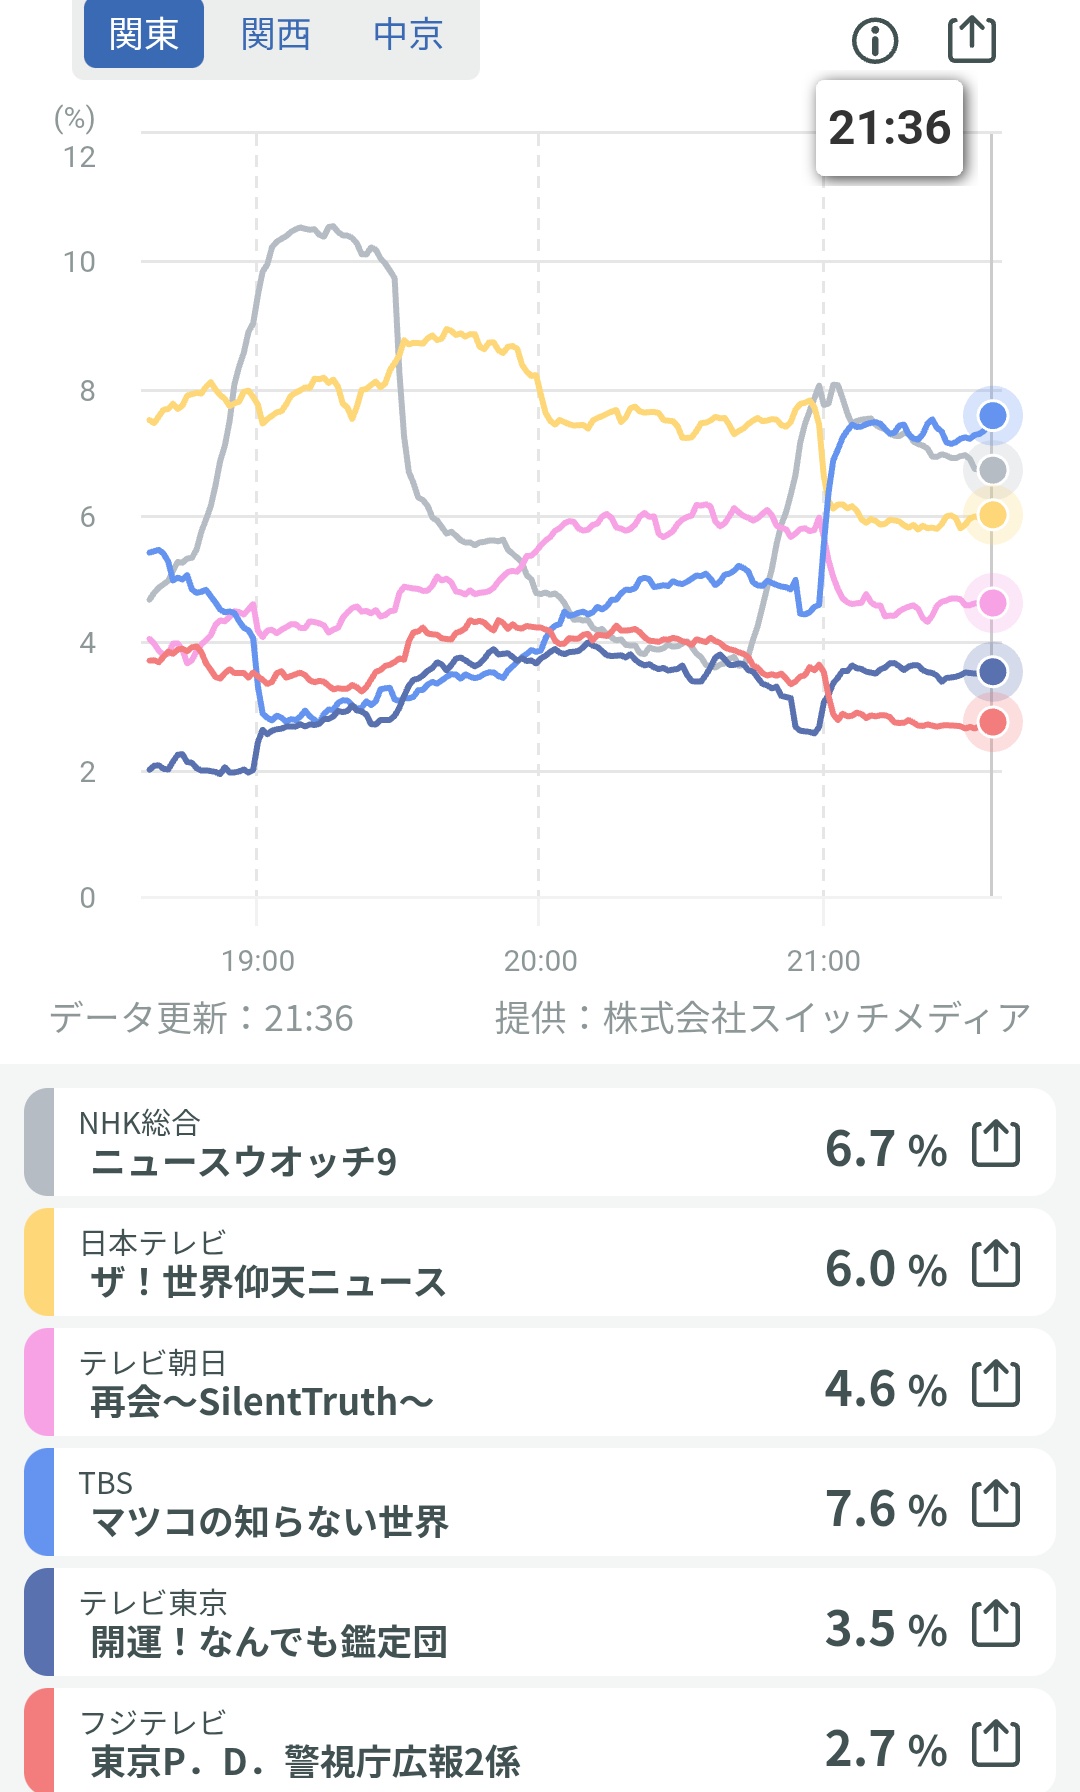Share the TBS マツコの知らない世界 rating
Image resolution: width=1080 pixels, height=1792 pixels.
pyautogui.click(x=996, y=1504)
